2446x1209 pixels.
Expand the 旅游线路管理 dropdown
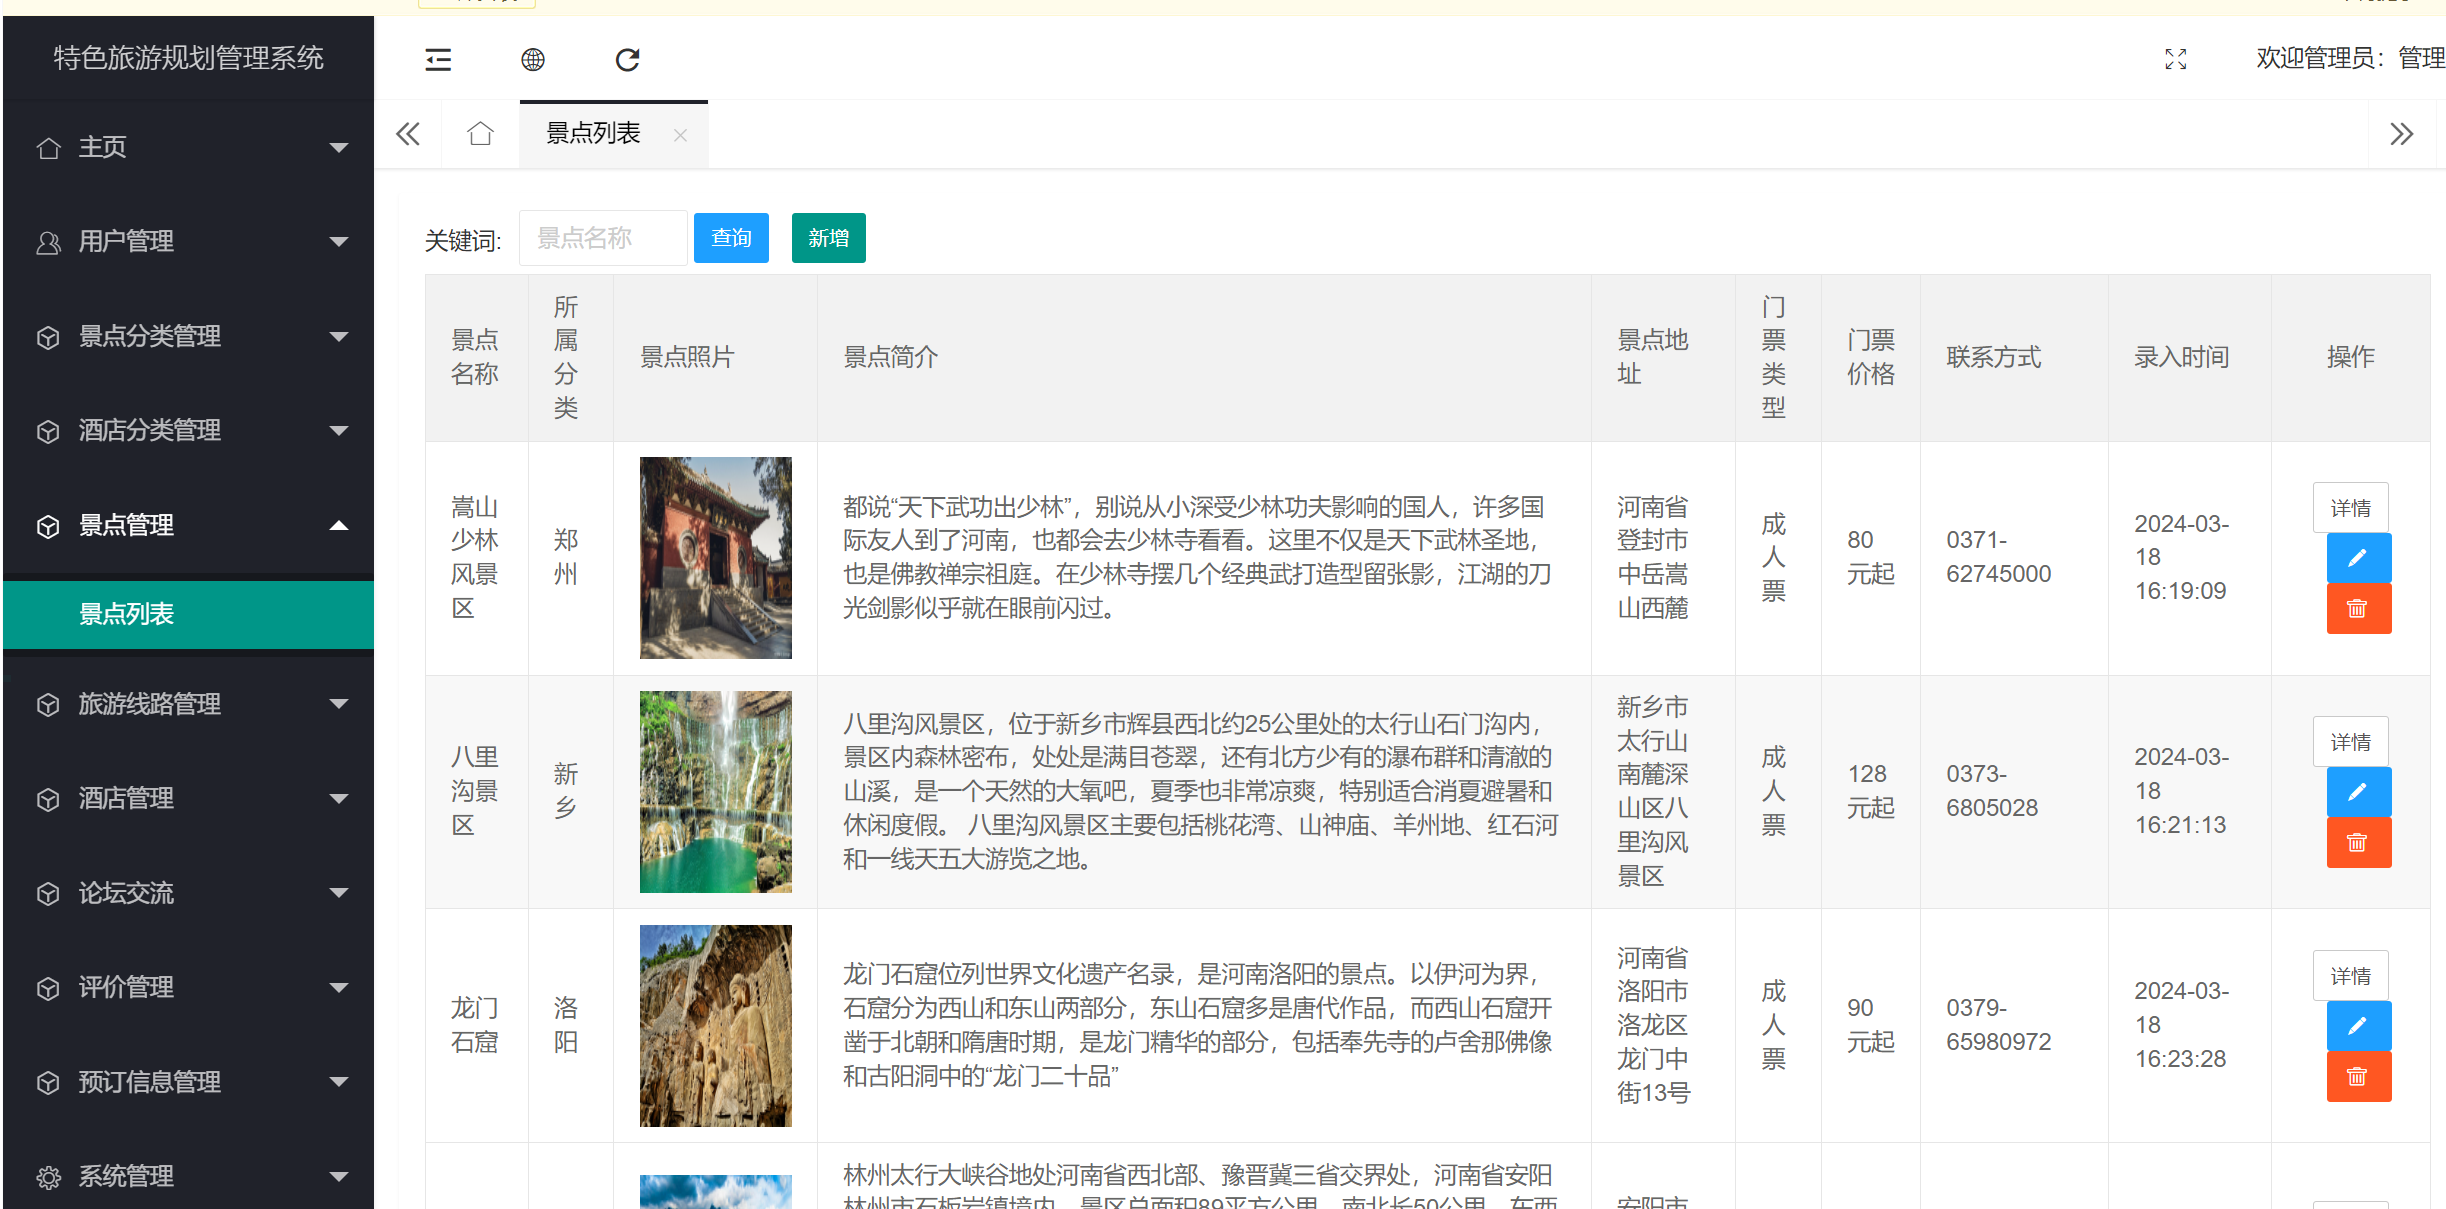coord(339,704)
